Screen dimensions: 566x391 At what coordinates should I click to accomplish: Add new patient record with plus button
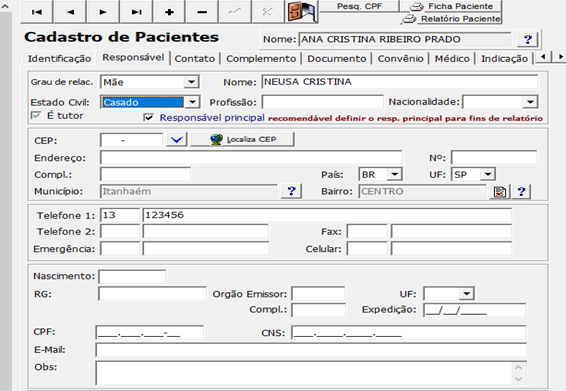tap(169, 12)
